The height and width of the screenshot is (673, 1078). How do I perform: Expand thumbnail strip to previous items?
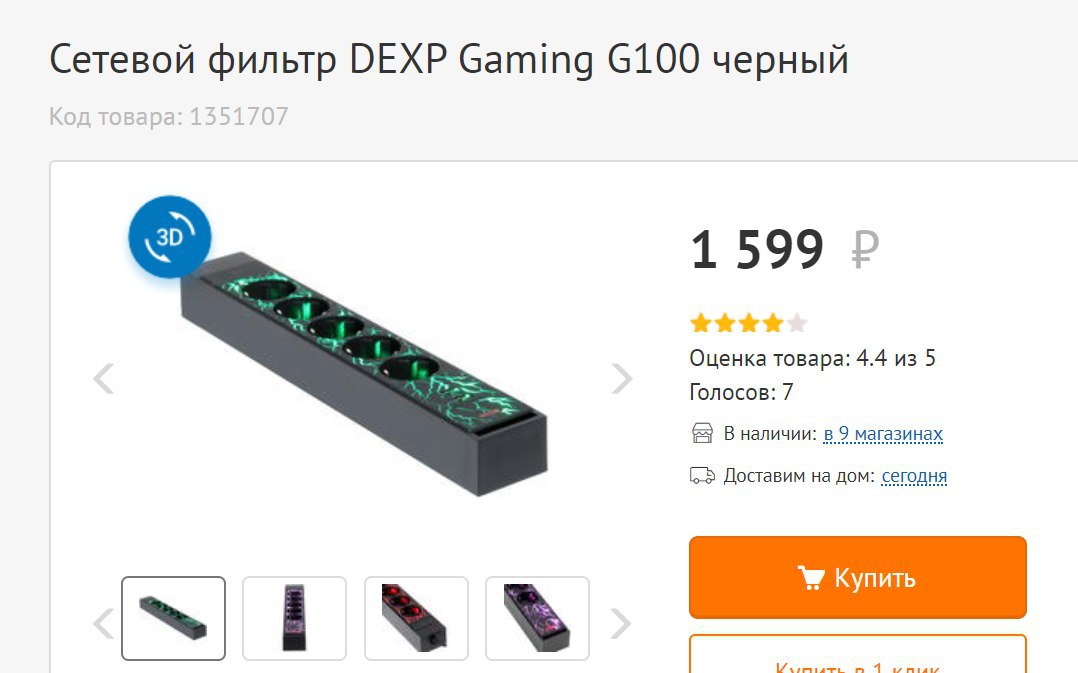[x=104, y=624]
